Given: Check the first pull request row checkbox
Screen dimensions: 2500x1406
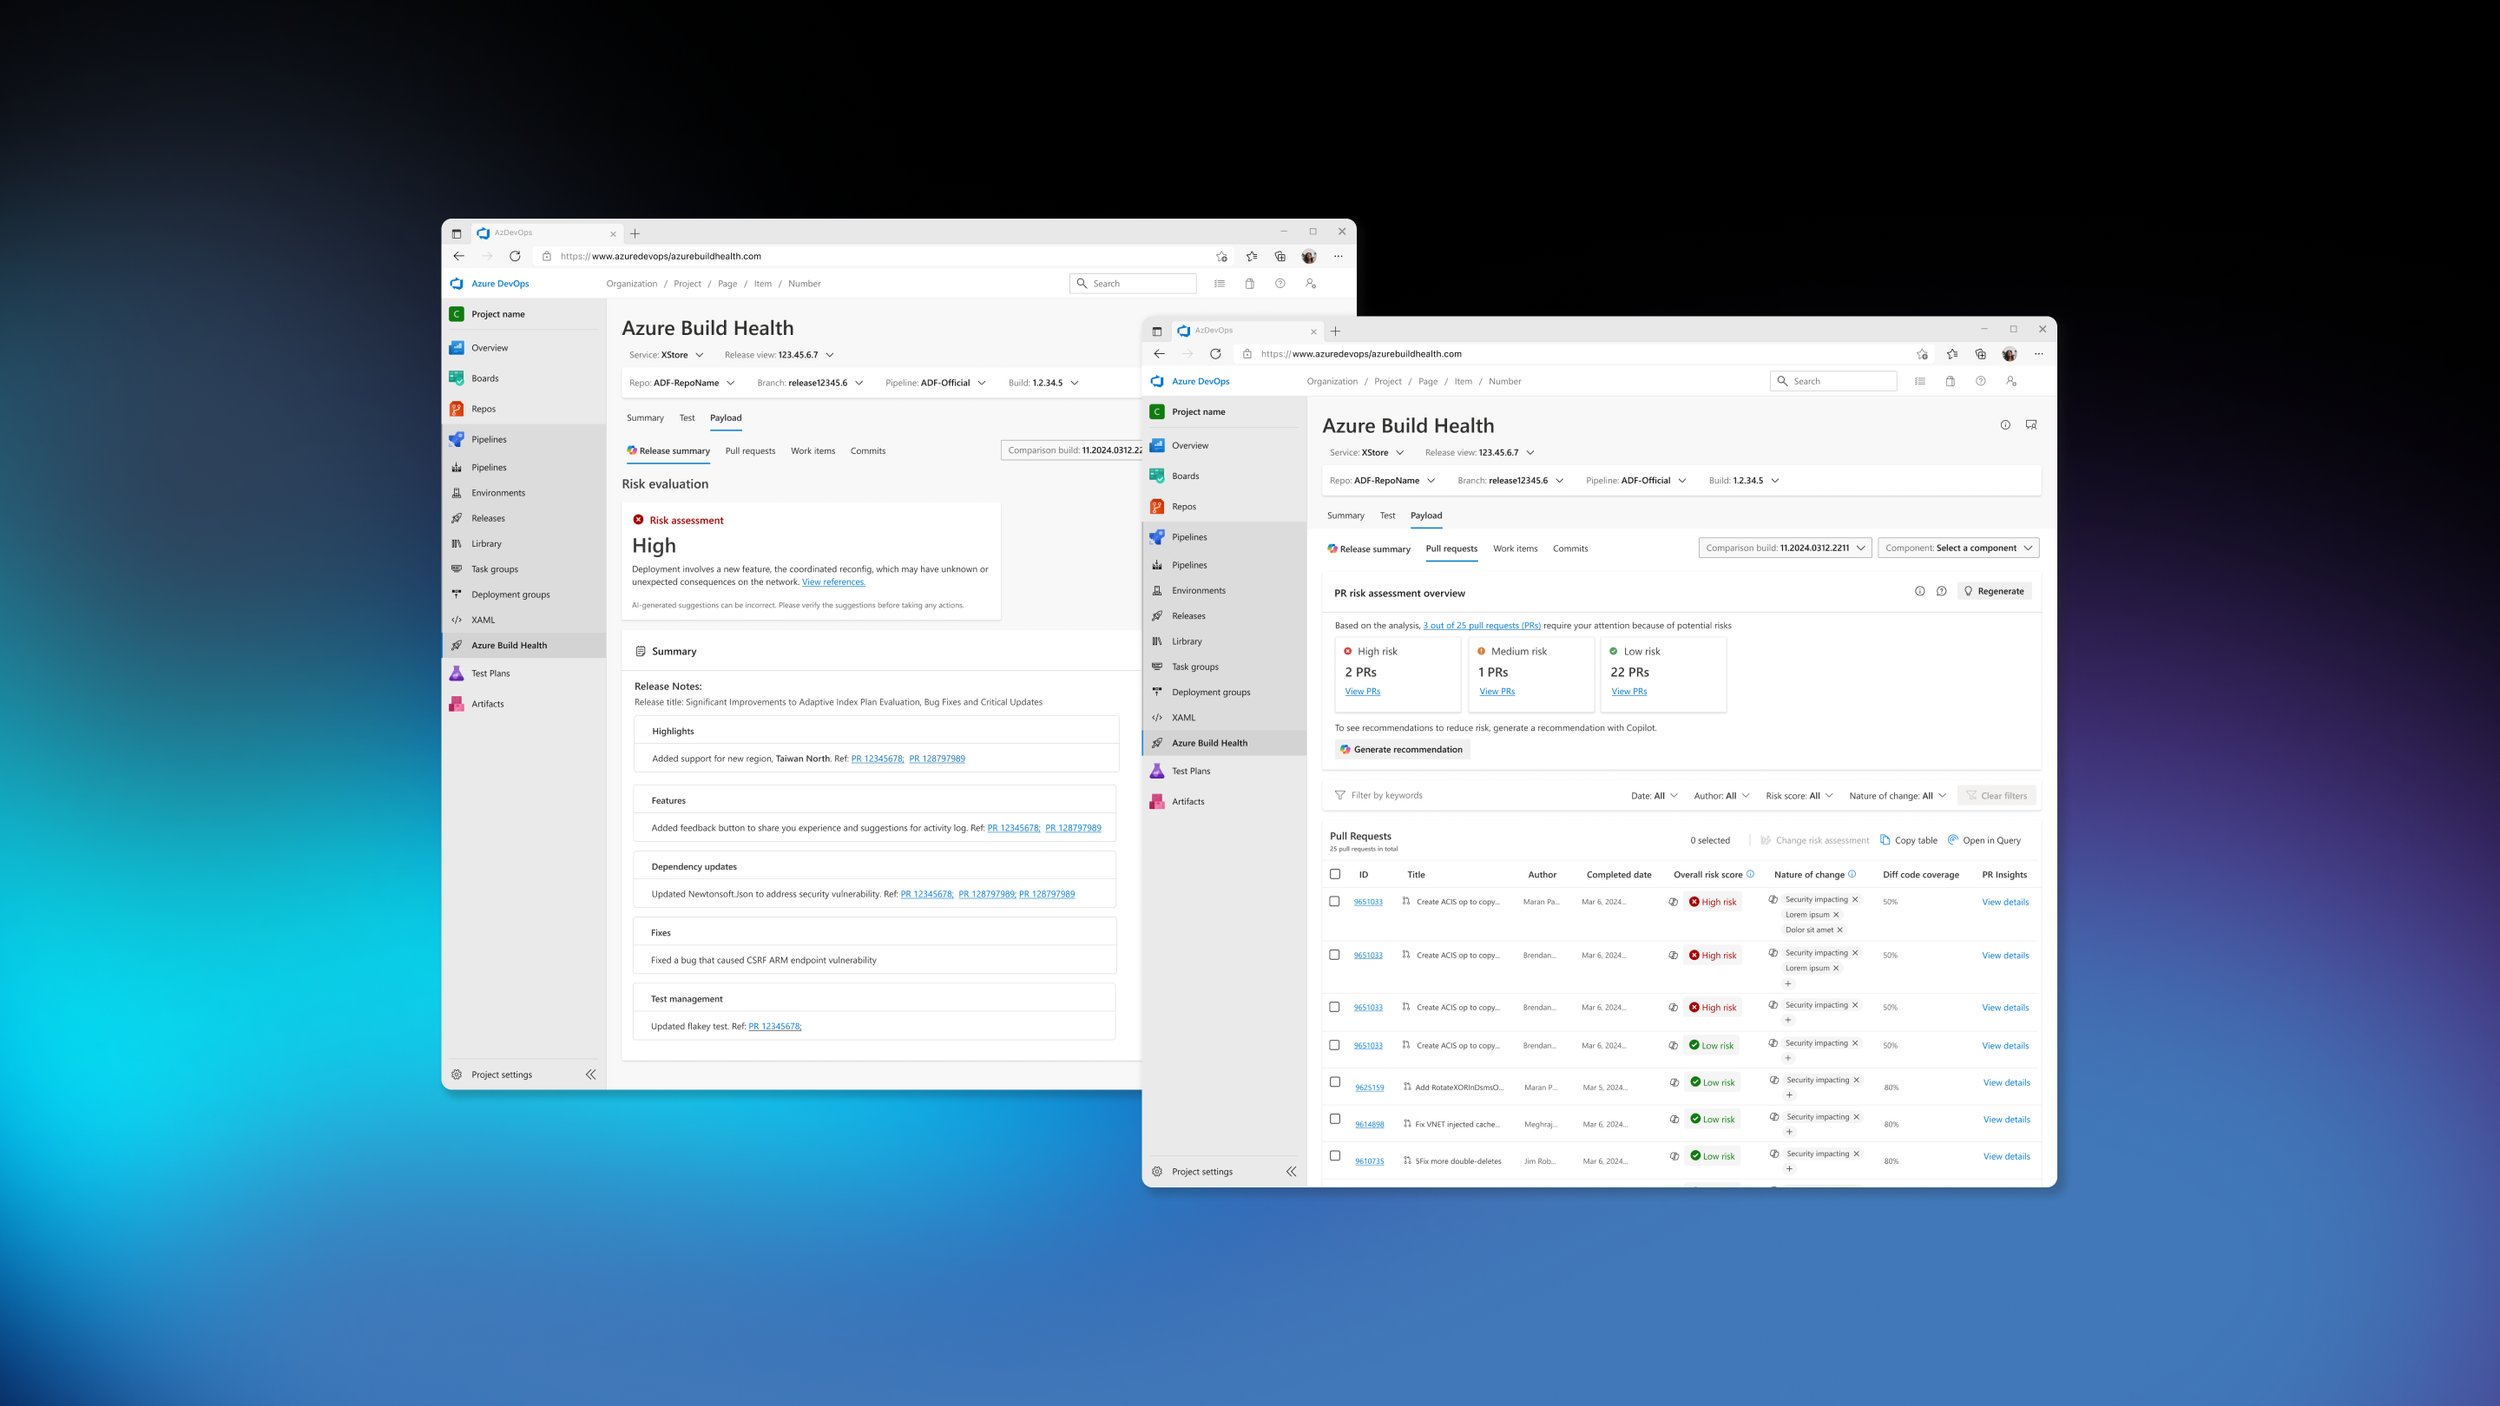Looking at the screenshot, I should (1334, 901).
